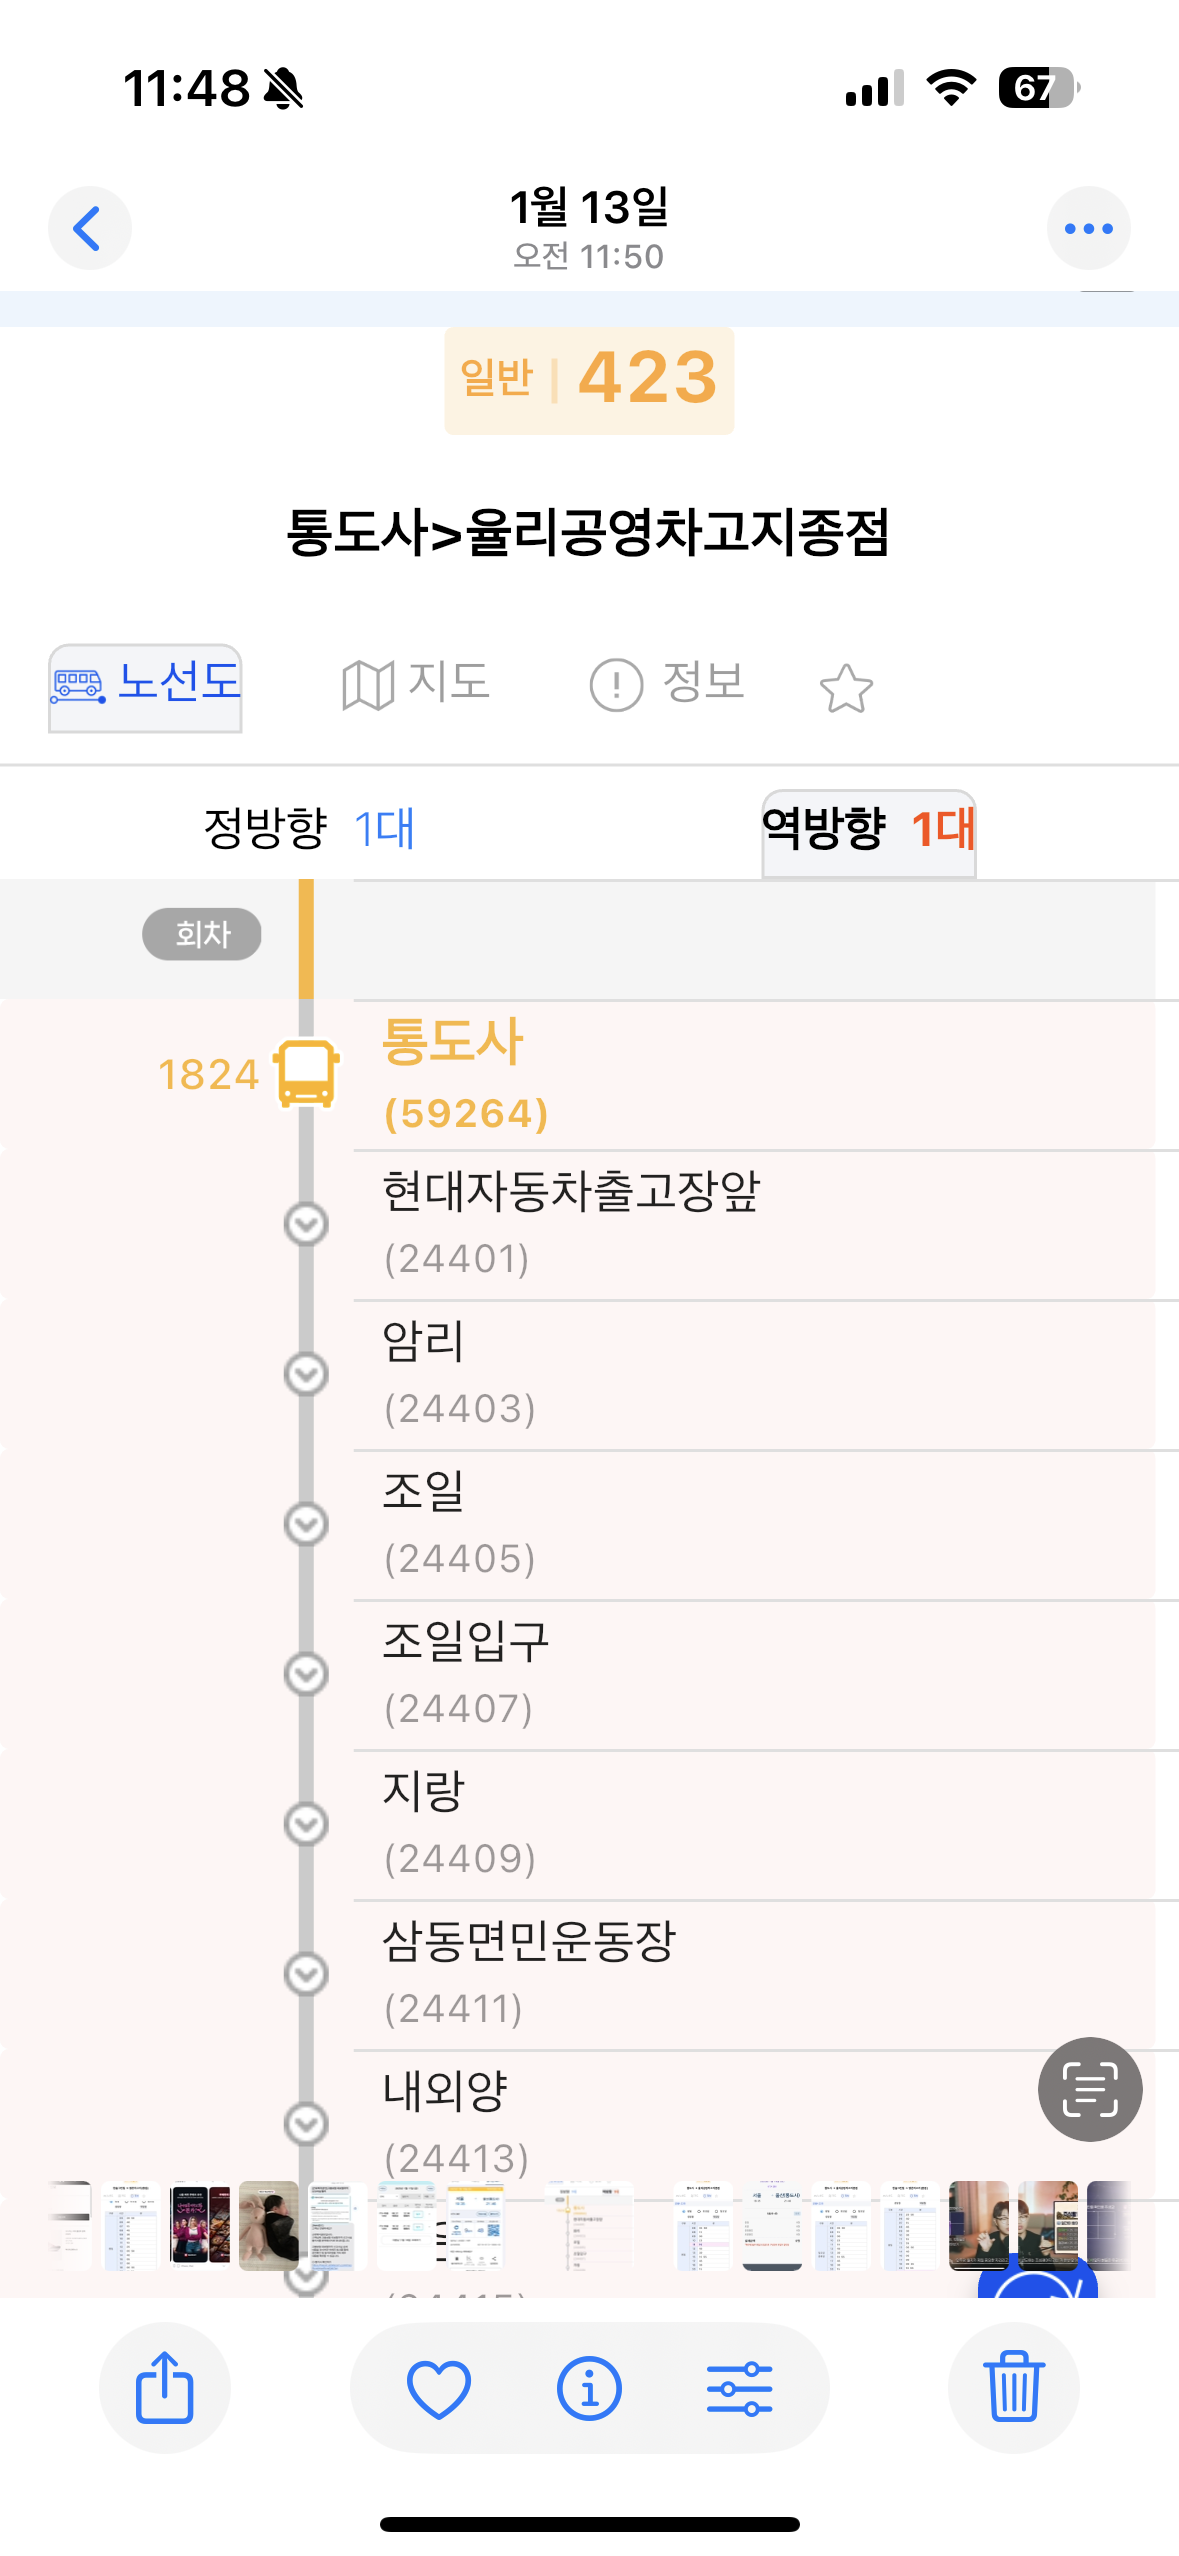Image resolution: width=1179 pixels, height=2556 pixels.
Task: Open photo info circle icon
Action: click(x=589, y=2387)
